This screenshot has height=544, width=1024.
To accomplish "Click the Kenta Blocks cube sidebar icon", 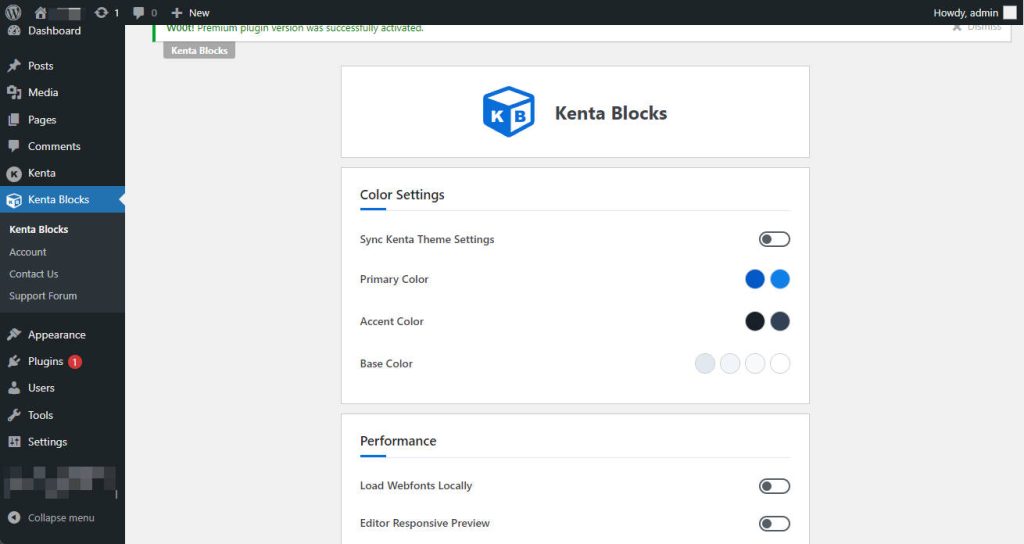I will tap(14, 200).
